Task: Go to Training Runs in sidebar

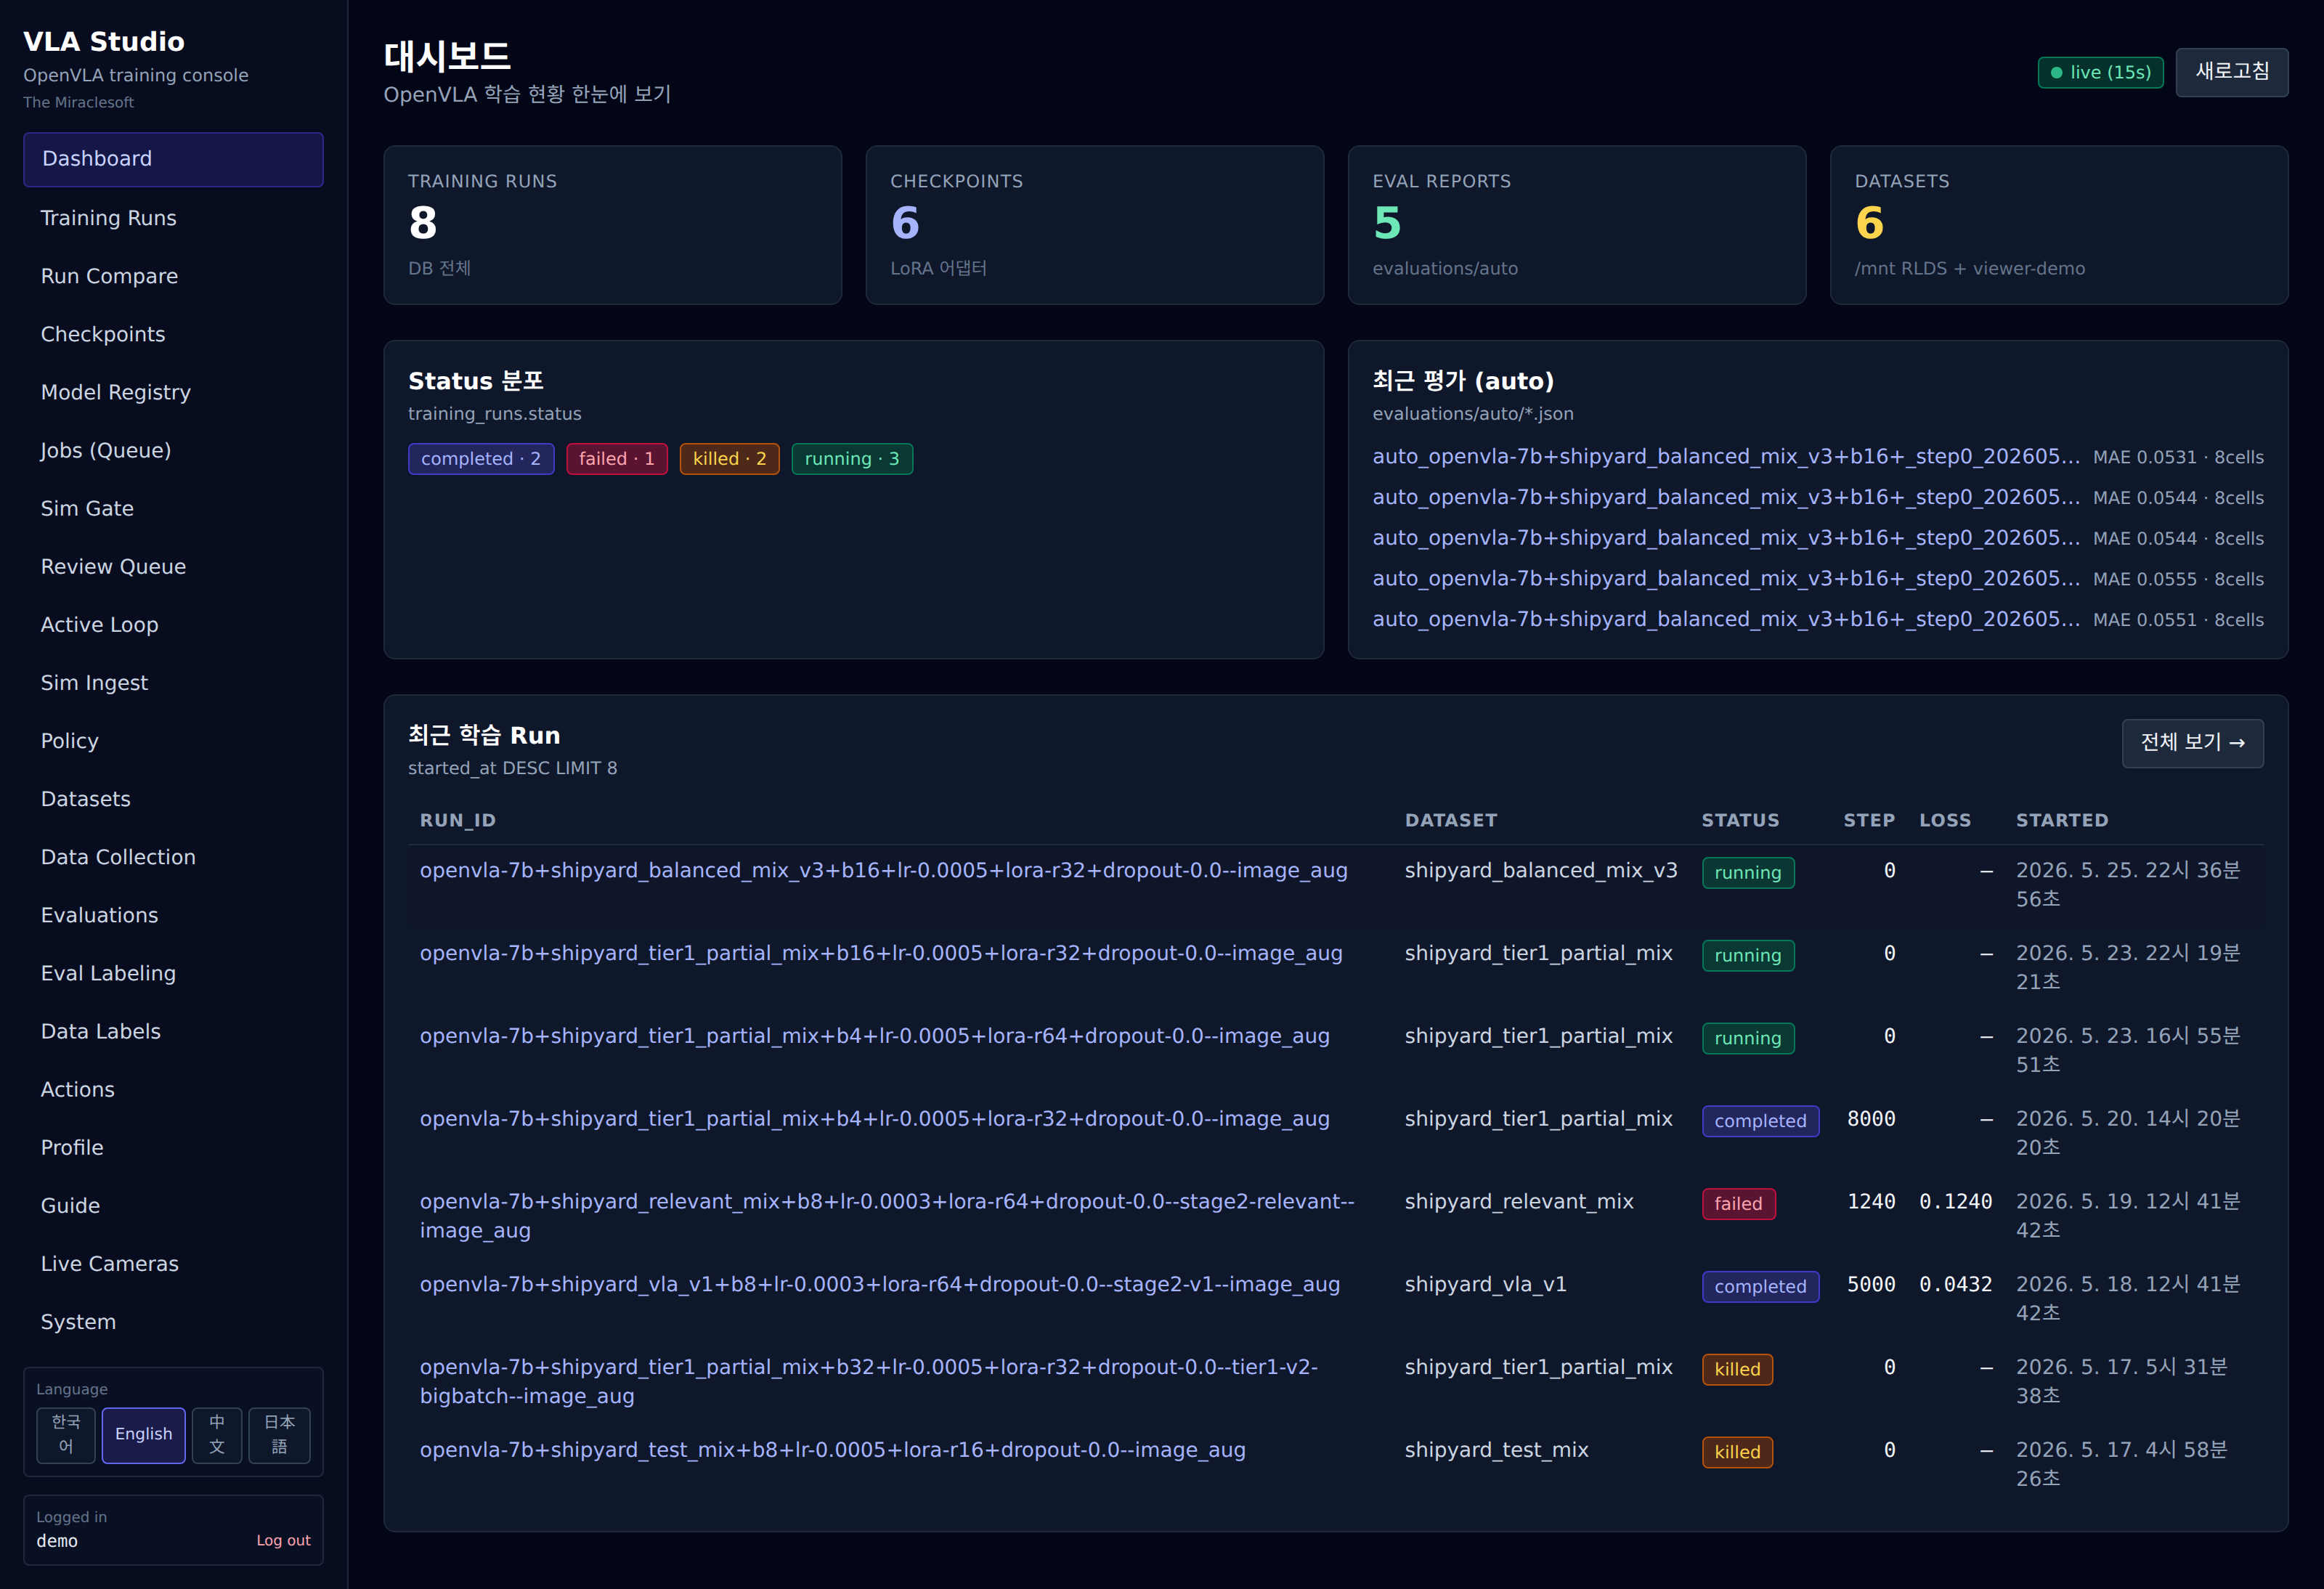Action: [x=173, y=218]
